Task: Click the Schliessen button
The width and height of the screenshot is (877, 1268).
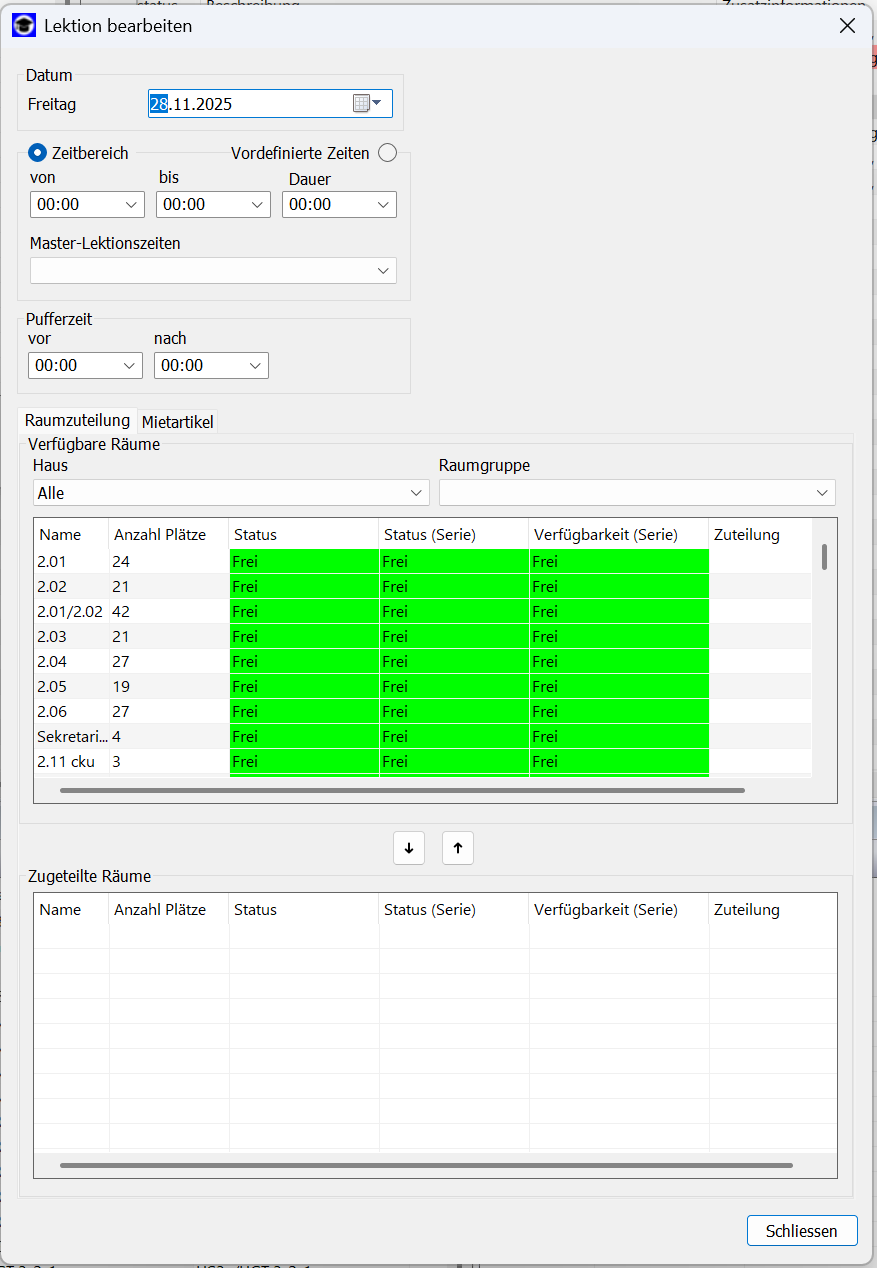Action: coord(802,1231)
